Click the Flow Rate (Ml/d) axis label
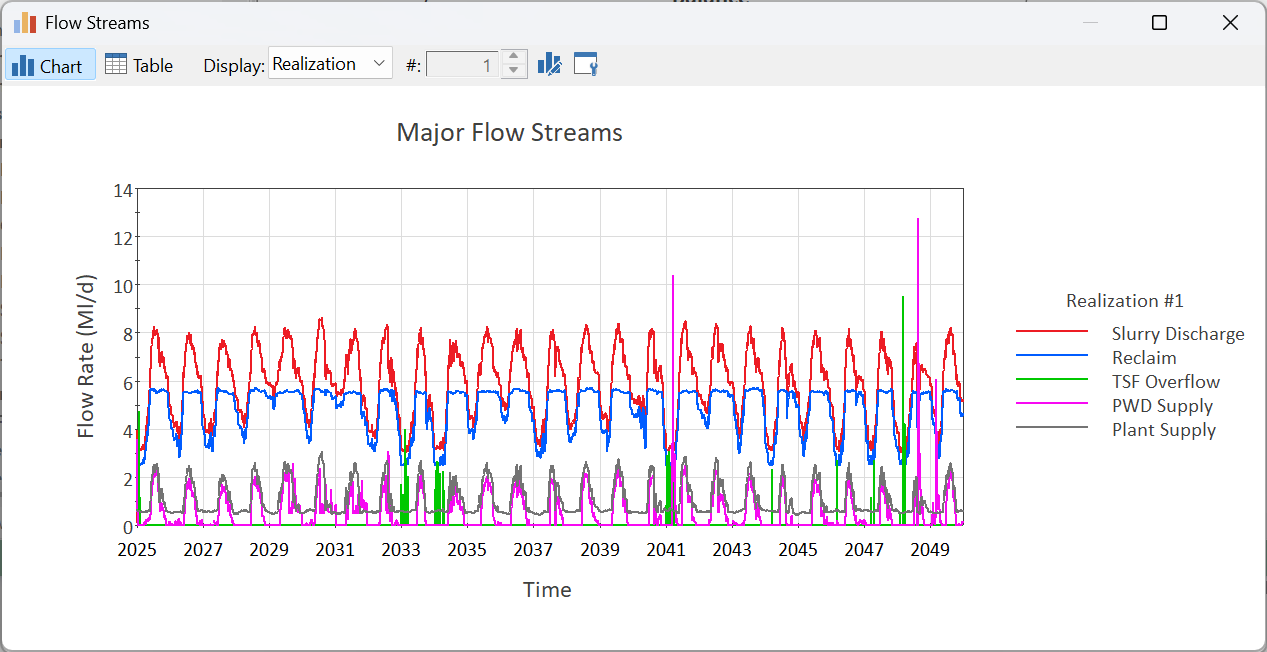 87,356
